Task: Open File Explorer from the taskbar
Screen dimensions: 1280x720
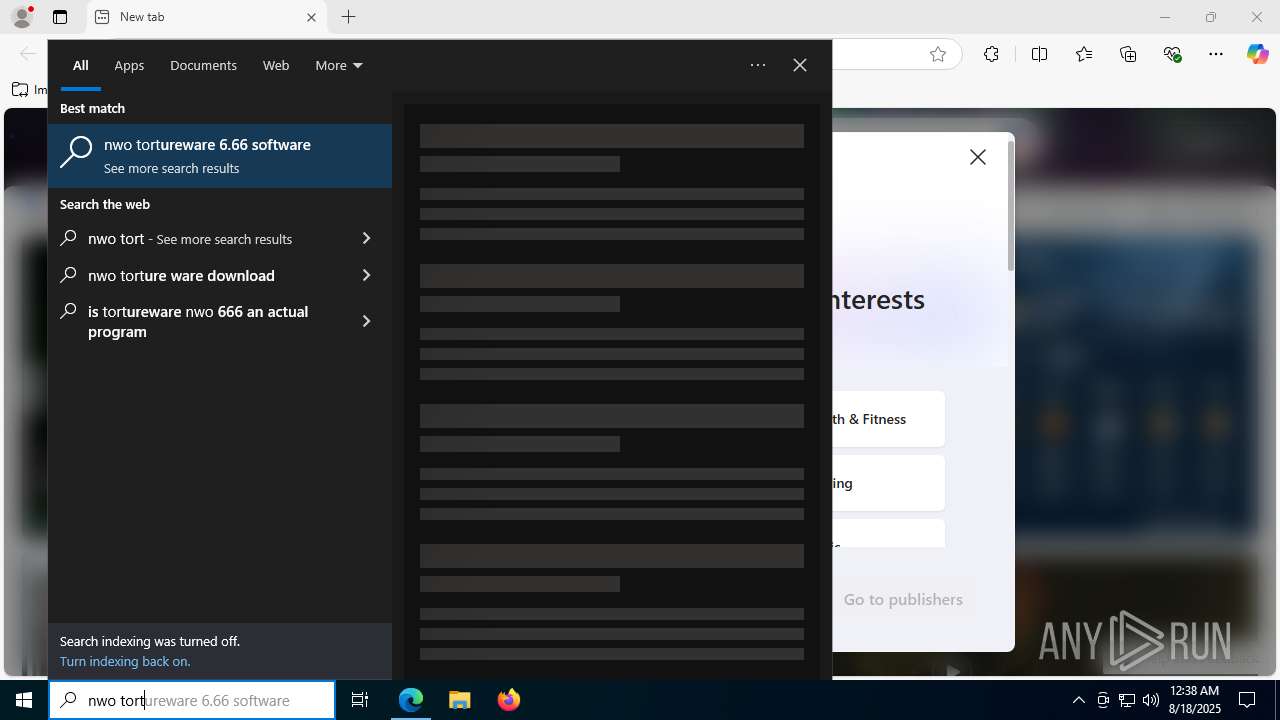Action: [x=460, y=700]
